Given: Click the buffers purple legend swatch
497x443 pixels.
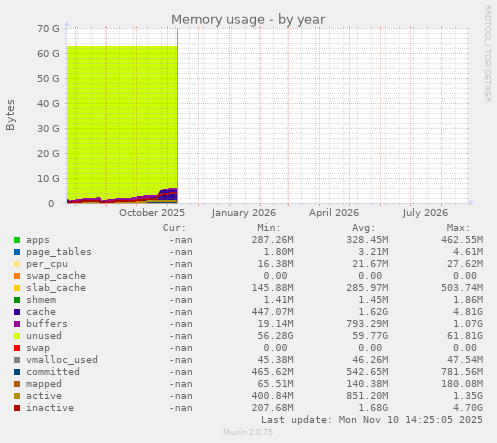Looking at the screenshot, I should click(17, 324).
